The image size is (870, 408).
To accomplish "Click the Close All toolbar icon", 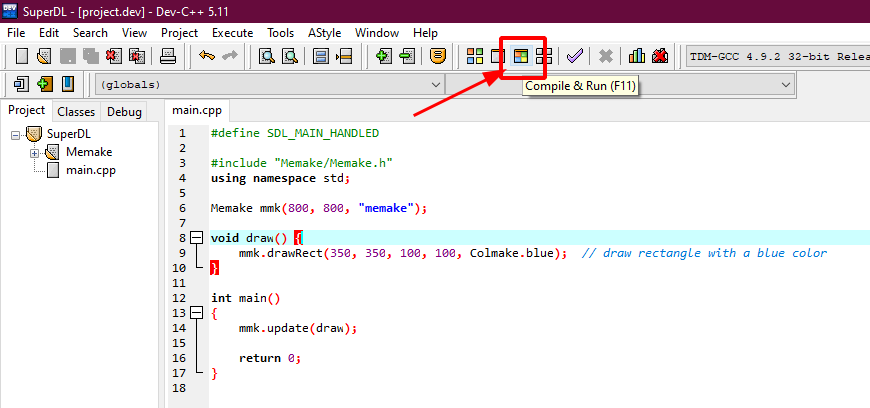I will coord(137,56).
